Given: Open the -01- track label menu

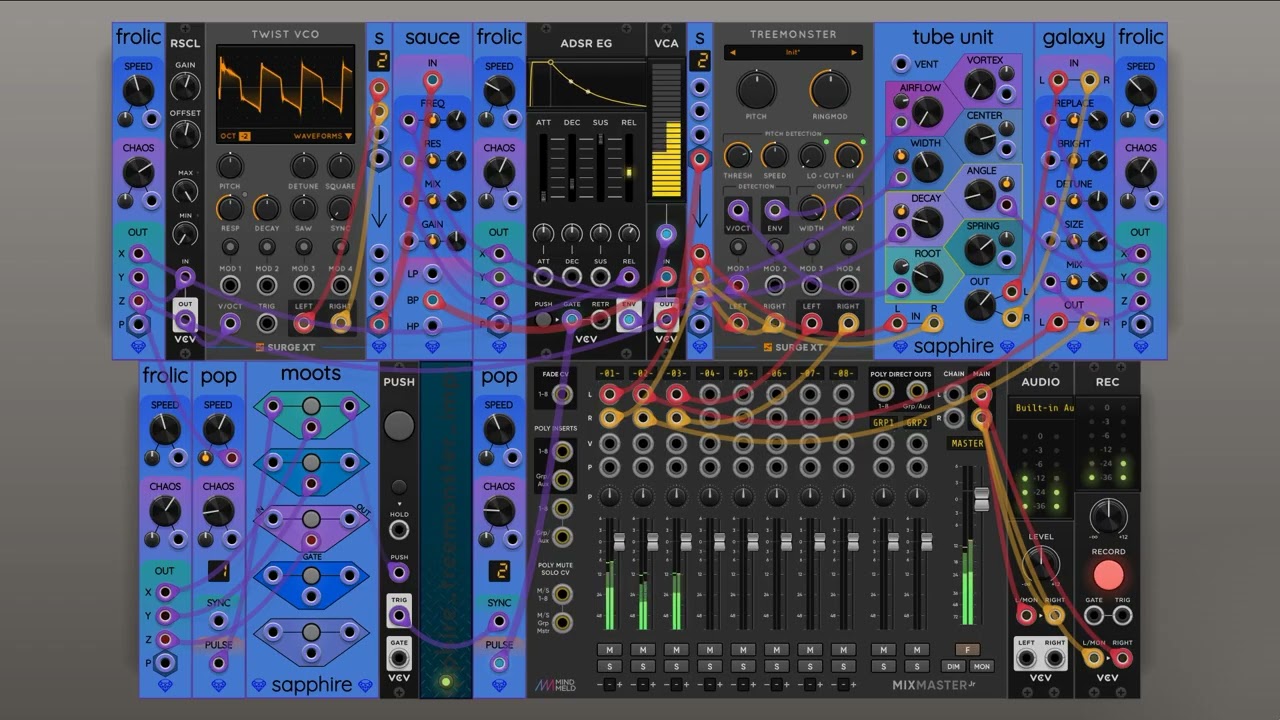Looking at the screenshot, I should click(x=609, y=374).
